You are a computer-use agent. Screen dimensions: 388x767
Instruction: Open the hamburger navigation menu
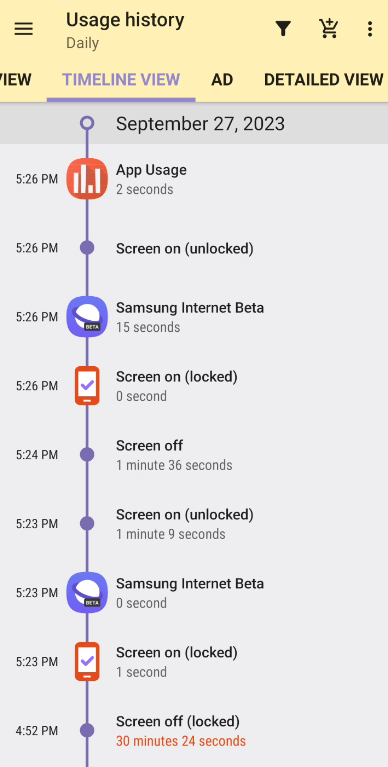[23, 29]
